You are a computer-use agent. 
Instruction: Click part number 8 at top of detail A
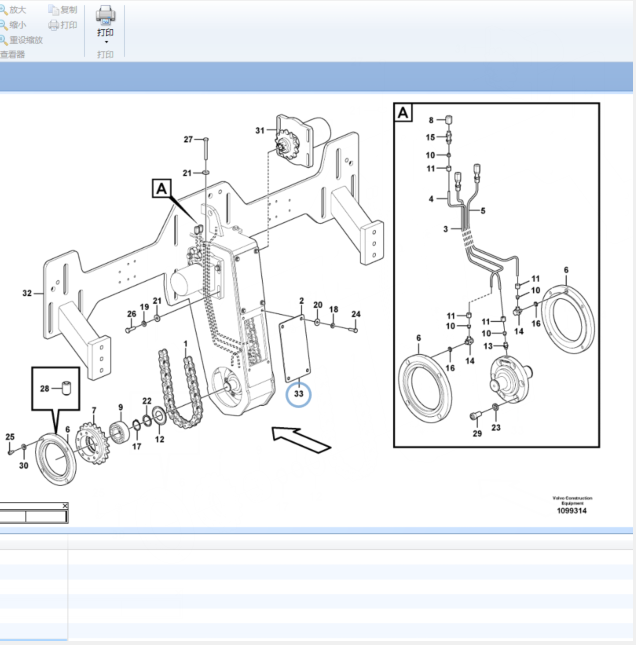[432, 119]
